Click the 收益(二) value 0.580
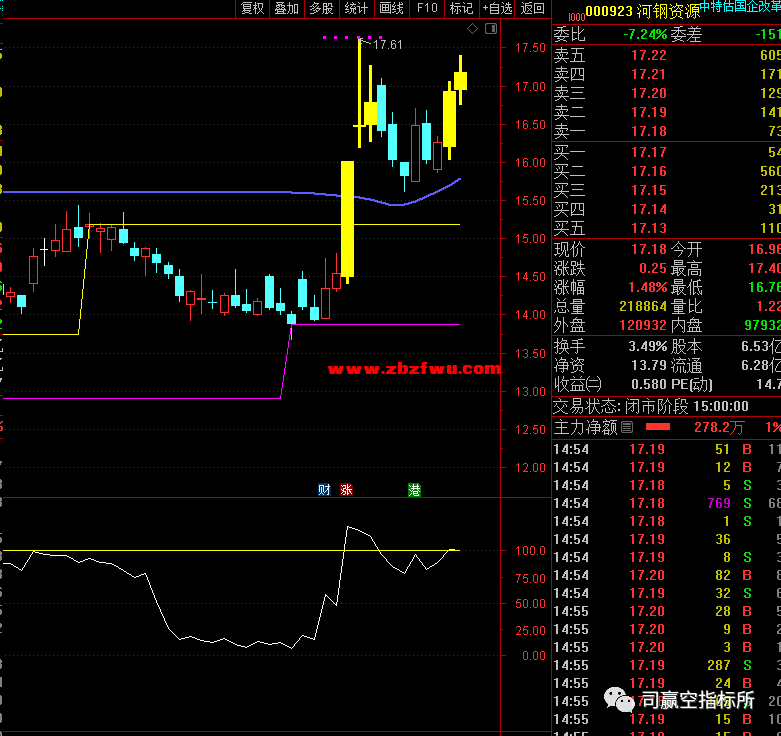Screen dimensions: 781x736 click(x=649, y=384)
